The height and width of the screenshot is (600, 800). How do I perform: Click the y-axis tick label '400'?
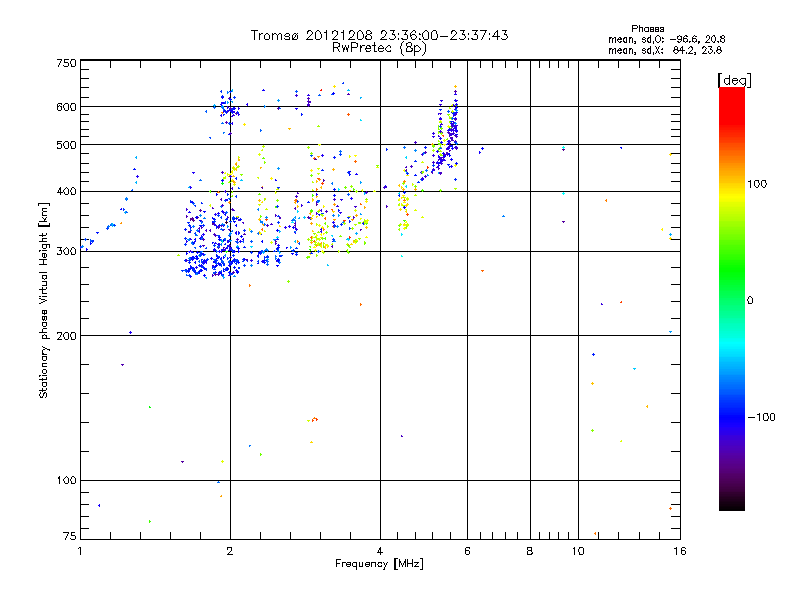pyautogui.click(x=66, y=192)
